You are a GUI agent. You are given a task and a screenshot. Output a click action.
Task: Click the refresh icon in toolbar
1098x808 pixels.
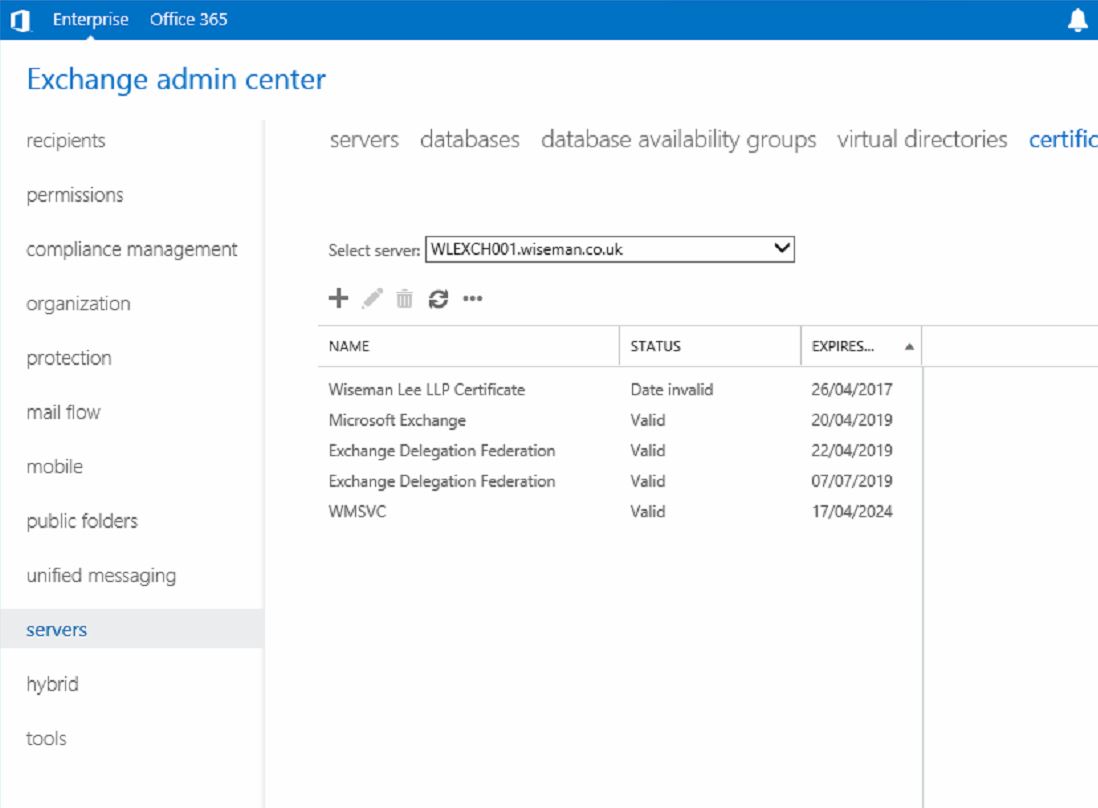[x=438, y=298]
